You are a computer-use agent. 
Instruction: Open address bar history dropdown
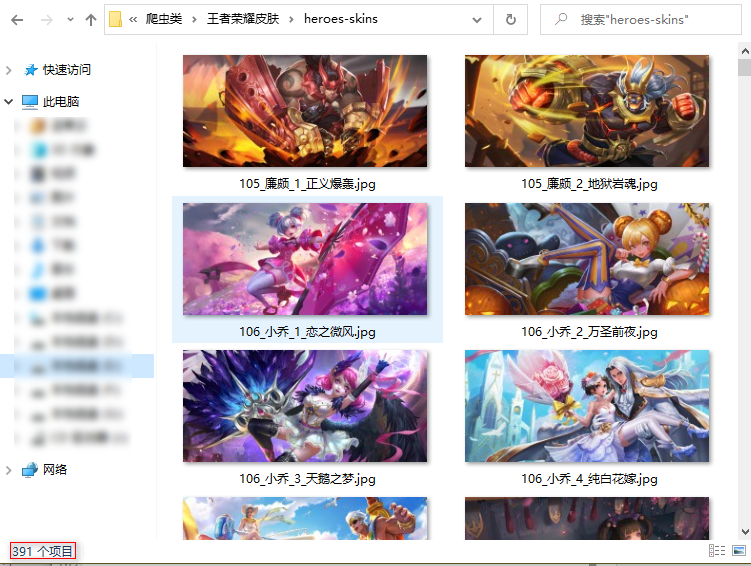(x=477, y=20)
